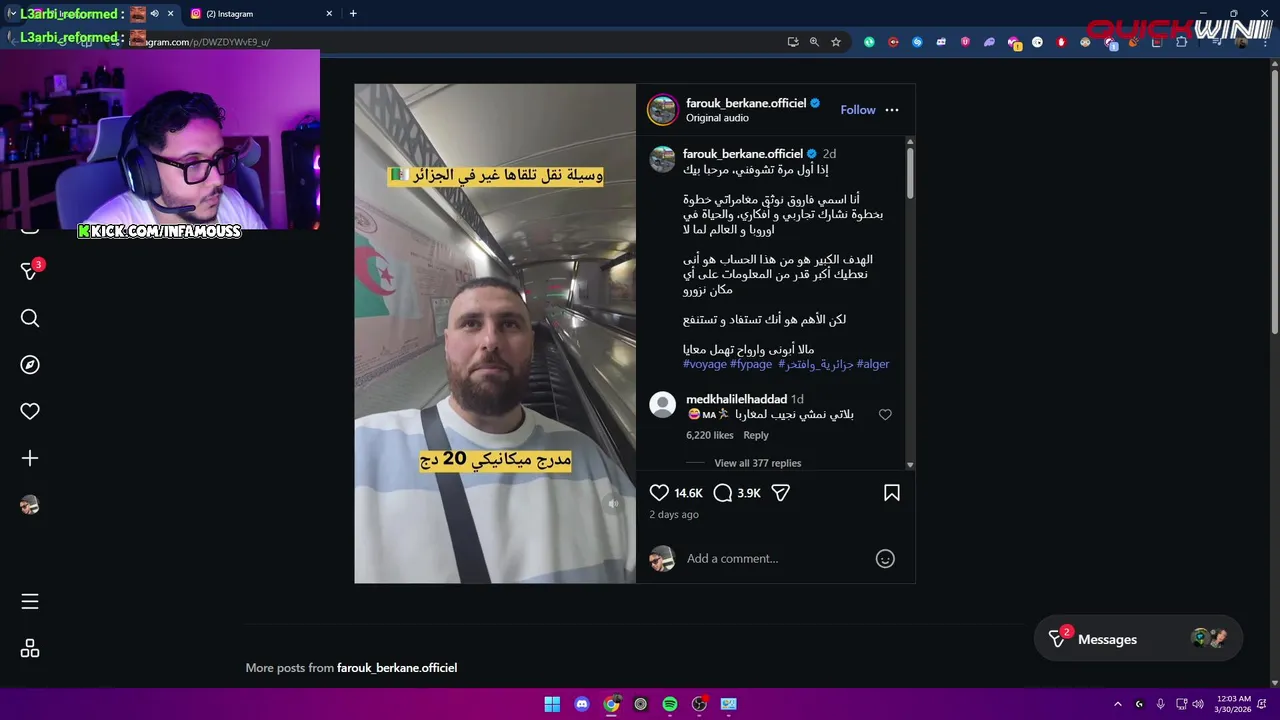
Task: Close the Instagram tab
Action: (x=329, y=14)
